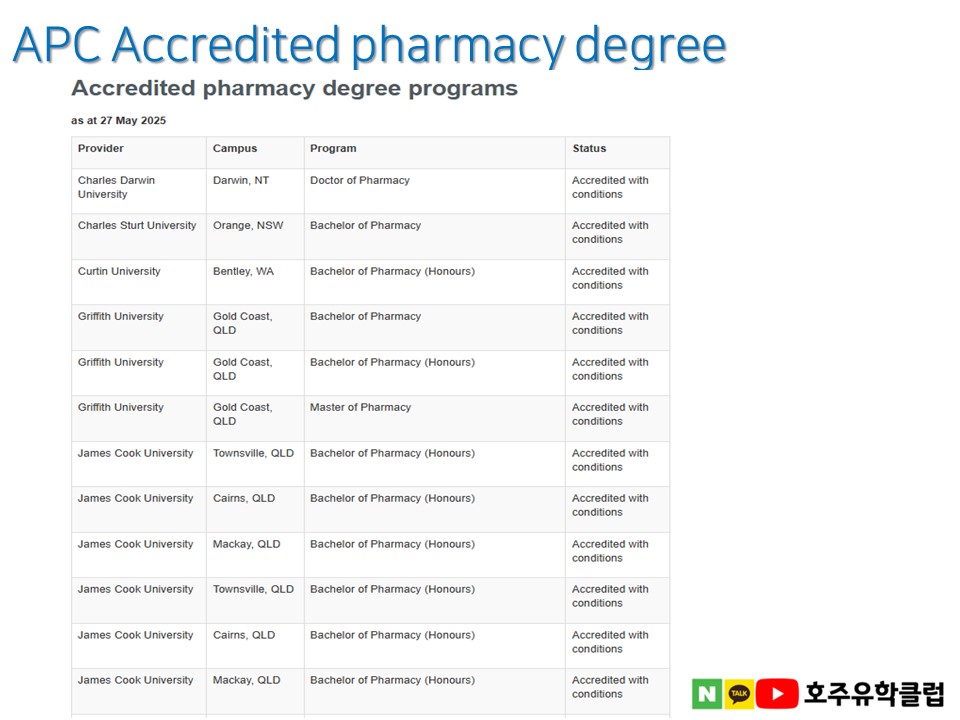The image size is (960, 720).
Task: Click the red YouTube play icon
Action: tap(777, 694)
